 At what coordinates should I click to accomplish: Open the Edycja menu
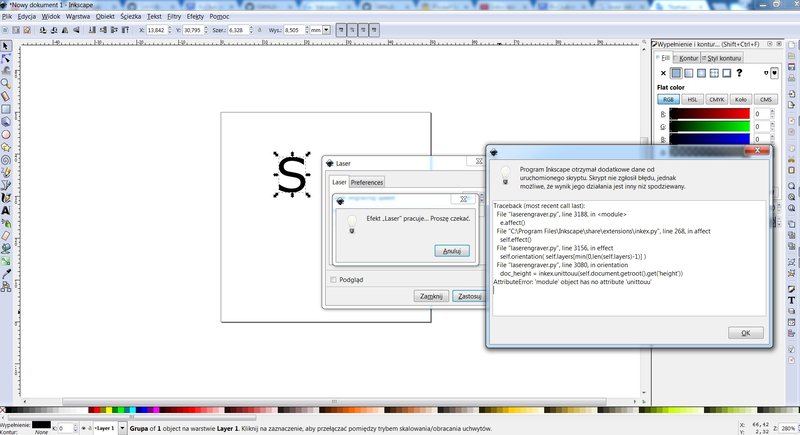(27, 16)
